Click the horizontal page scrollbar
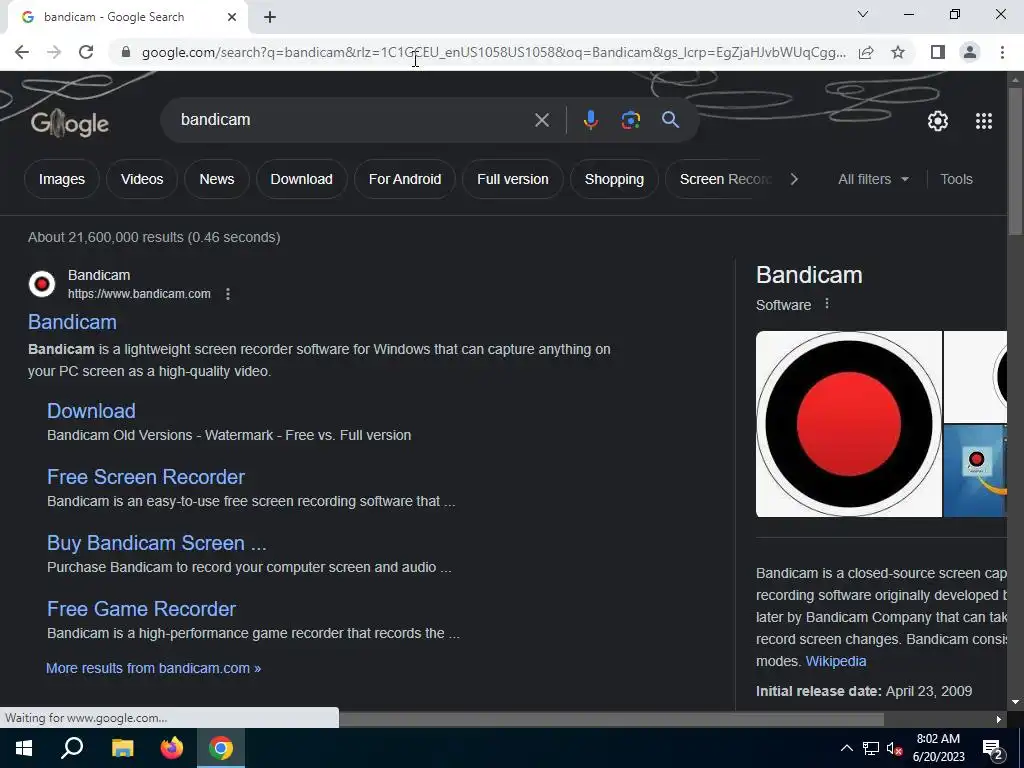Screen dimensions: 1024x768 tap(611, 719)
